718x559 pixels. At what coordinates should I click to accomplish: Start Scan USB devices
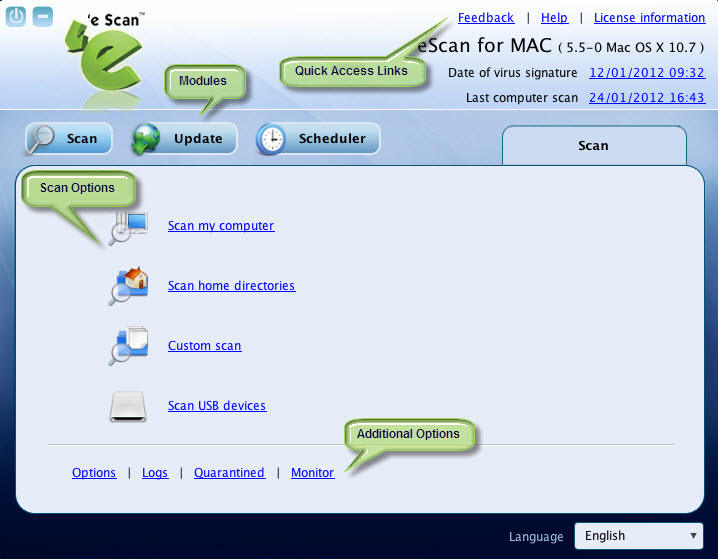click(x=217, y=406)
